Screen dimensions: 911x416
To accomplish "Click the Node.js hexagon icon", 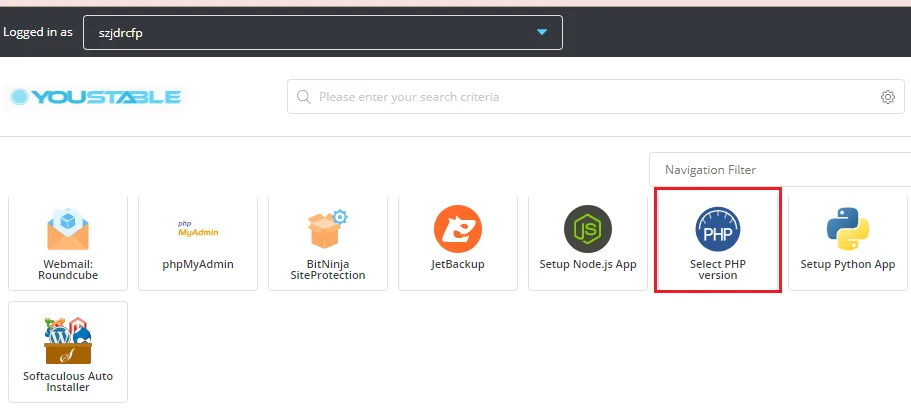I will click(588, 229).
